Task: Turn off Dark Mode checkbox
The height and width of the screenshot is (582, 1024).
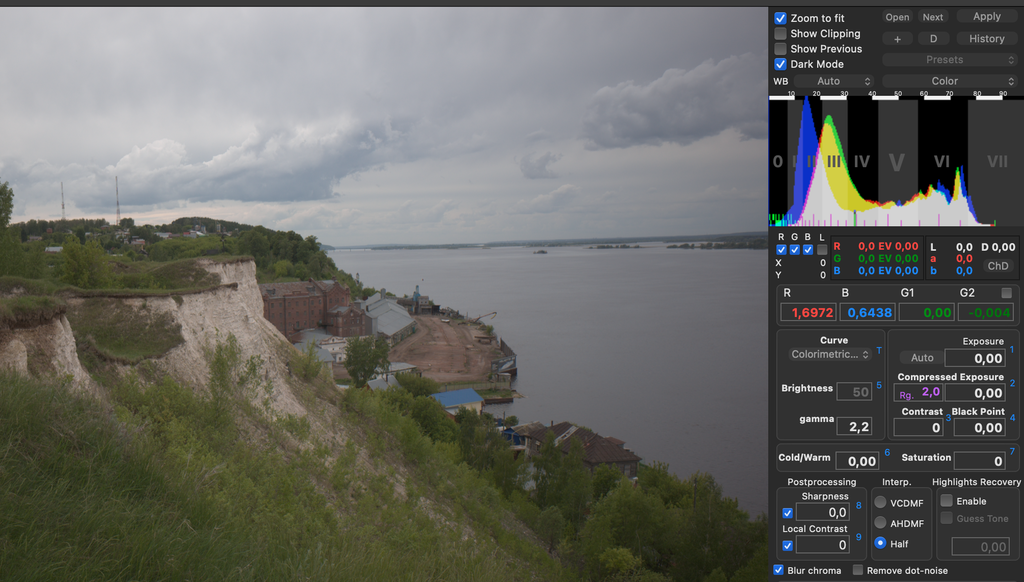Action: coord(780,64)
